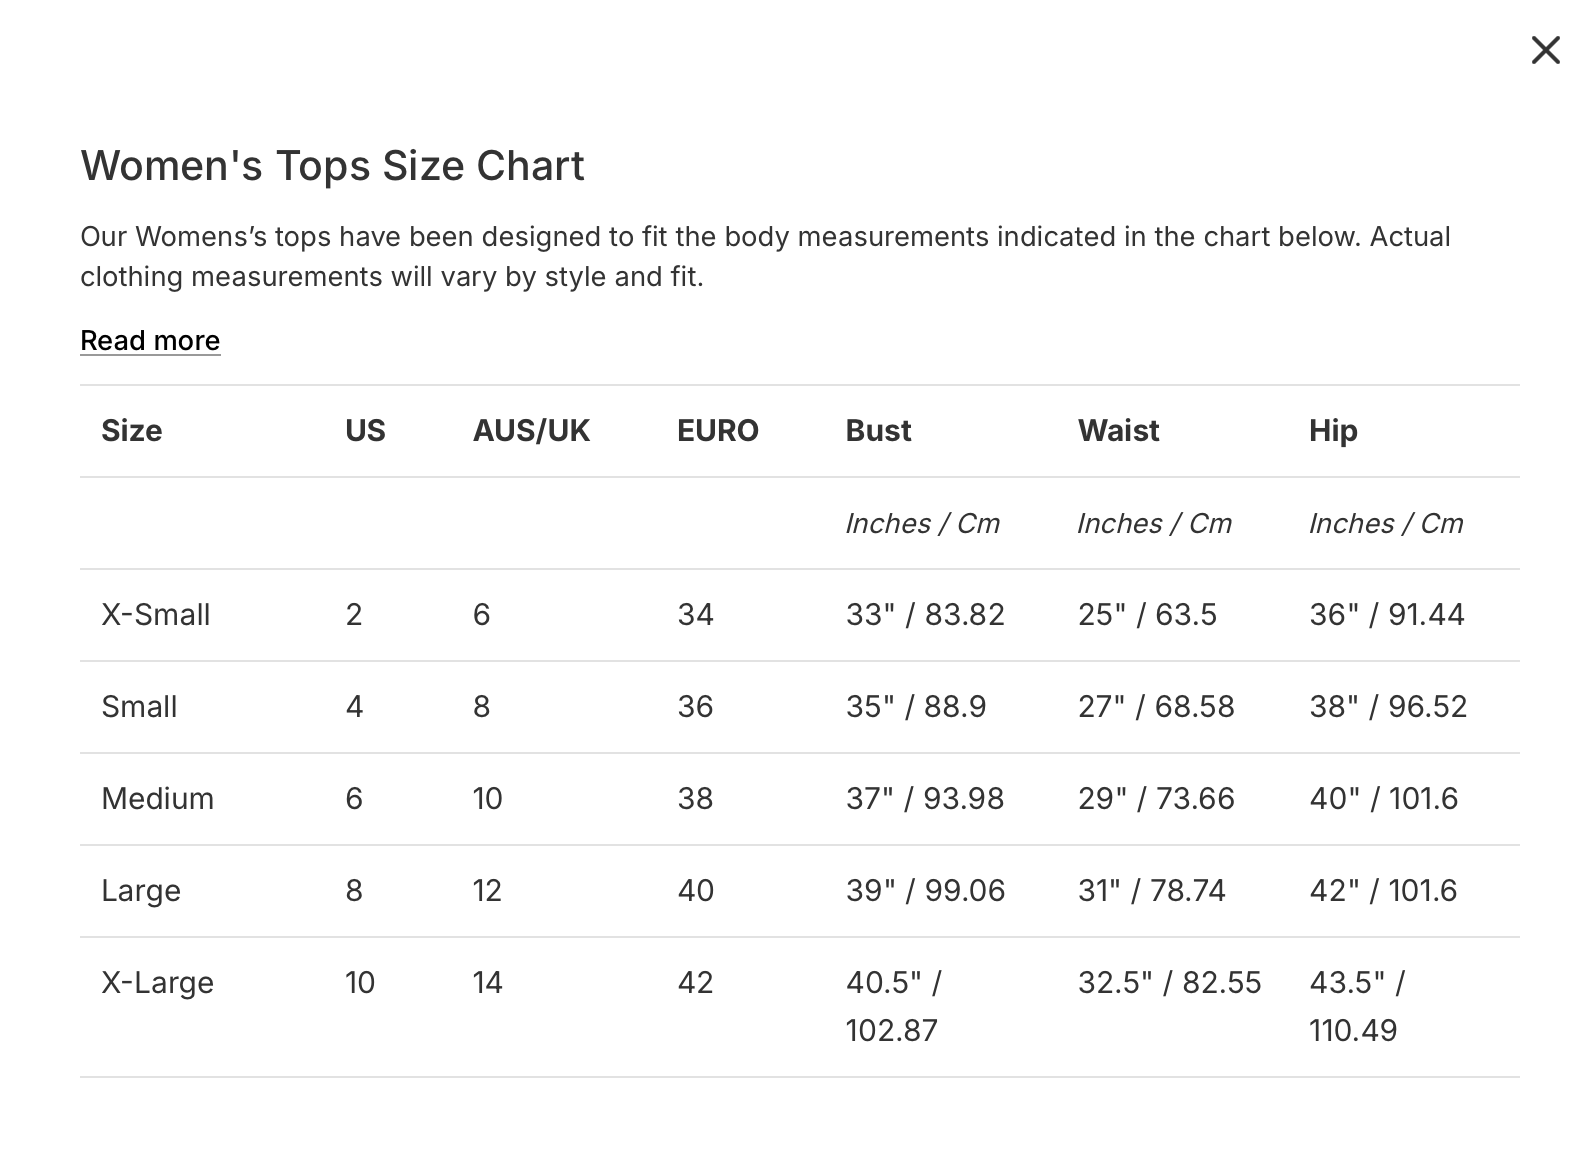This screenshot has width=1596, height=1174.
Task: Select the Waist column header
Action: (x=1118, y=431)
